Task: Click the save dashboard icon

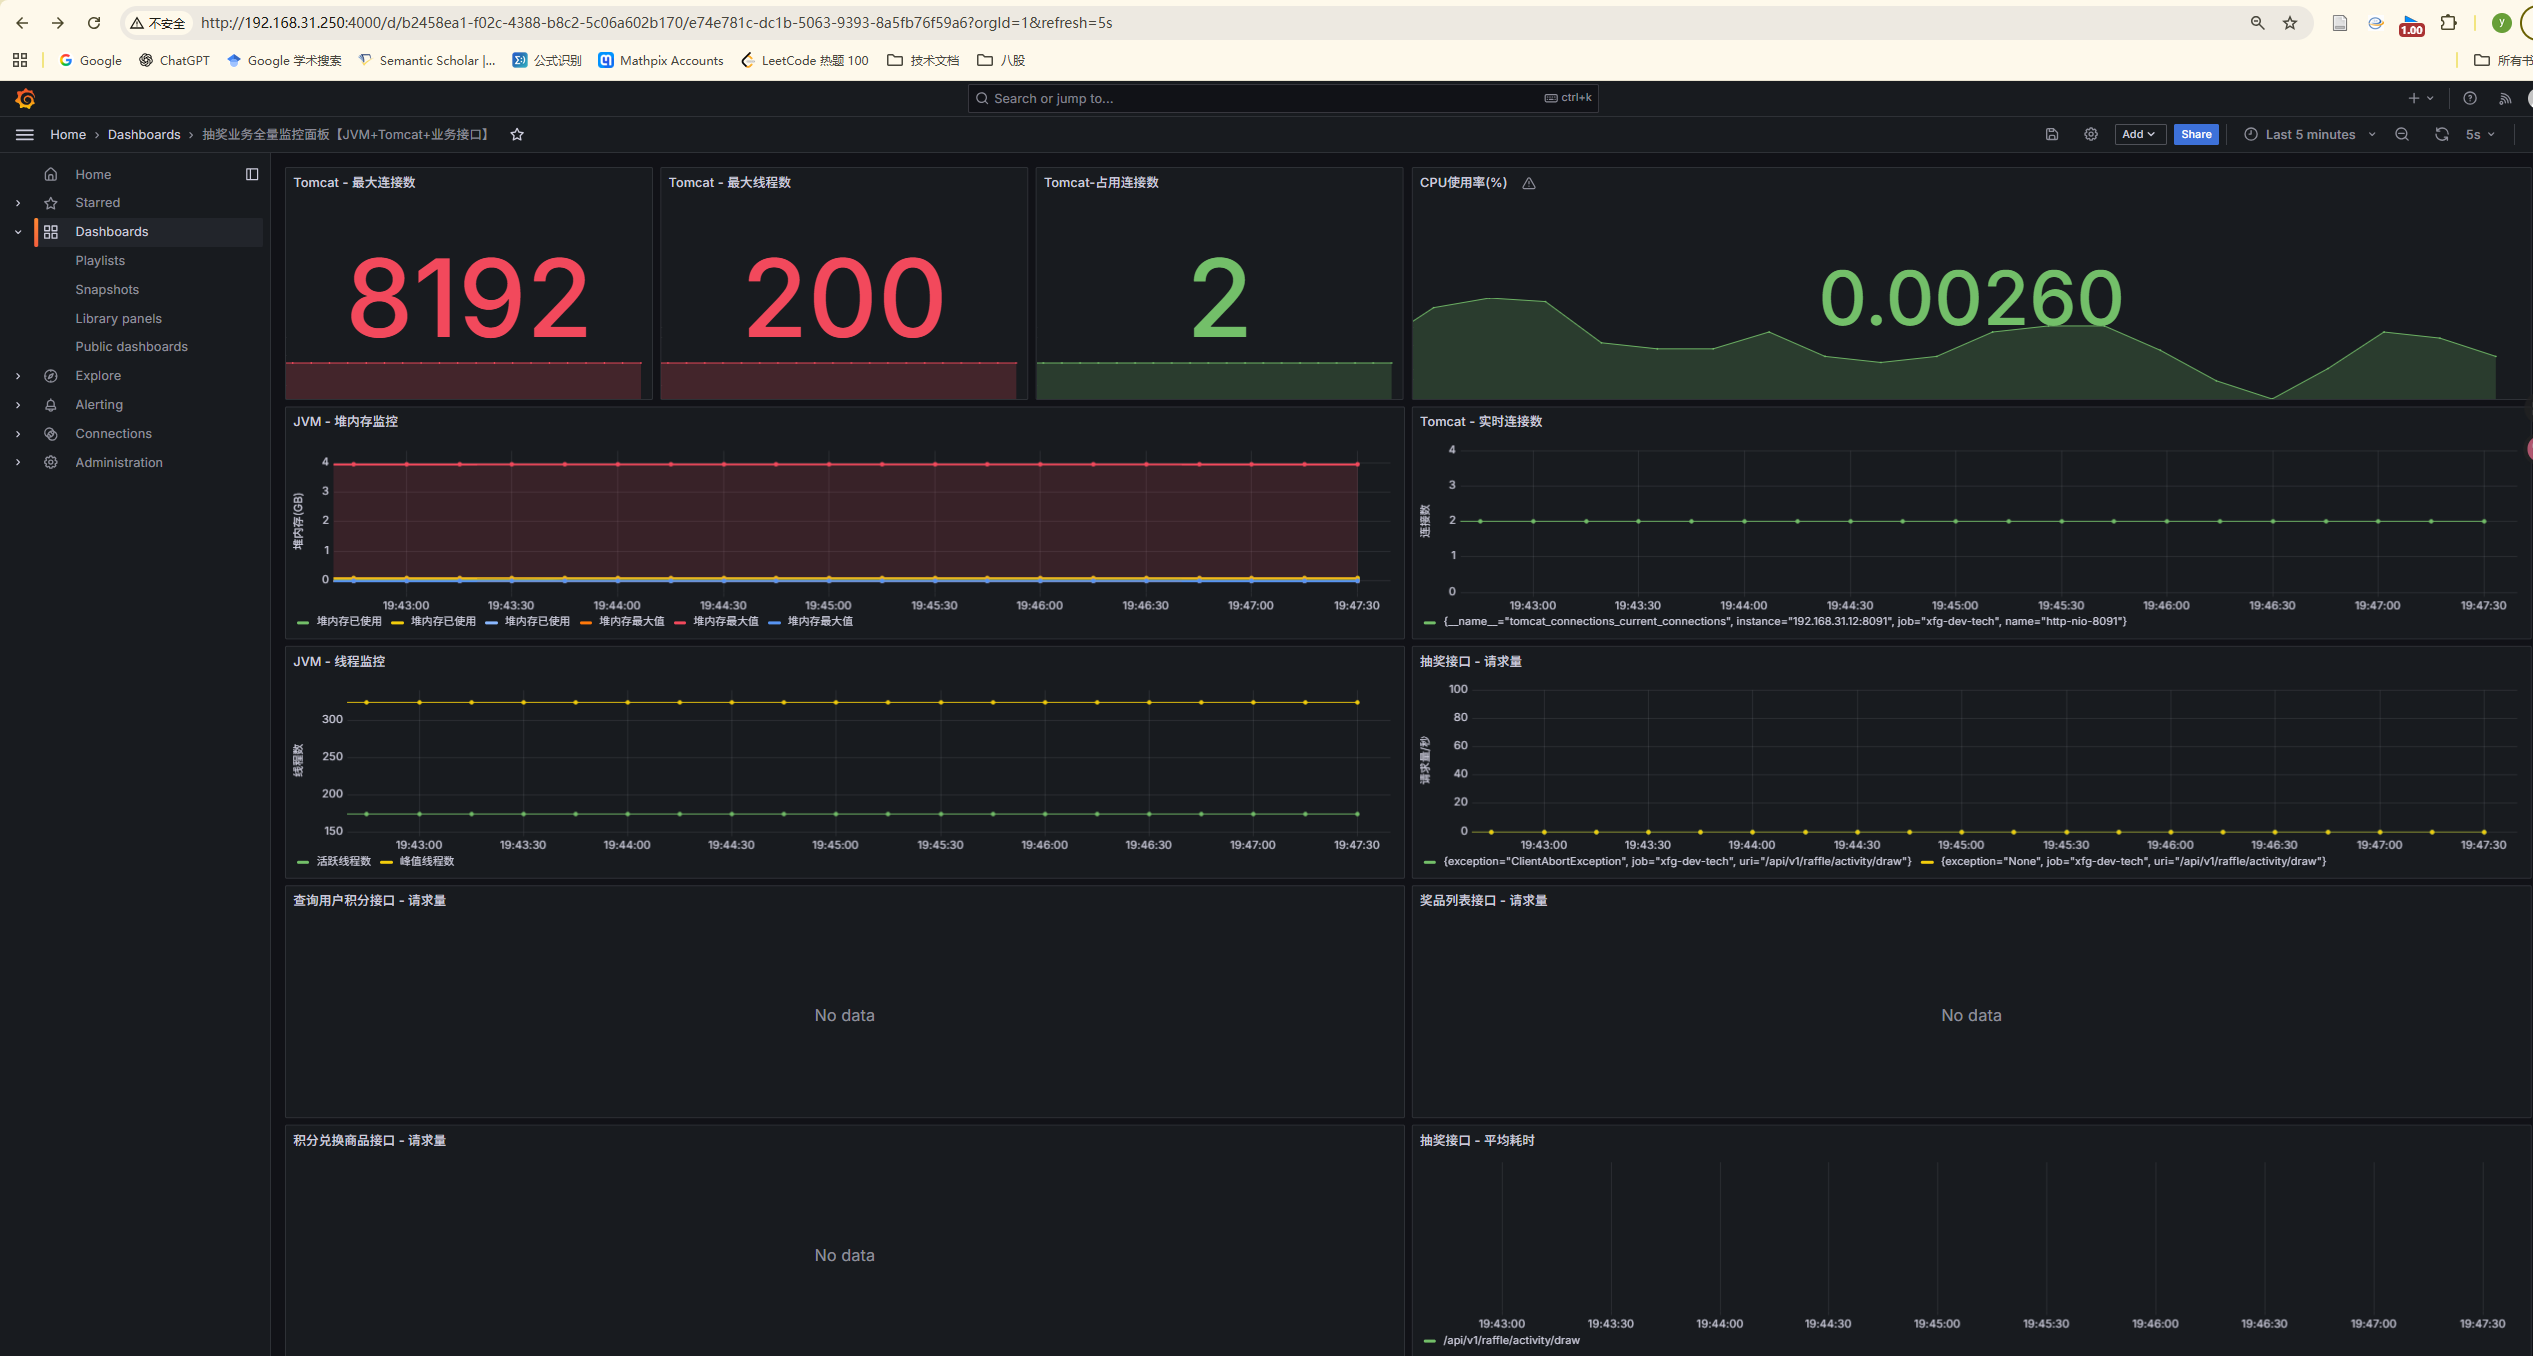Action: (2051, 134)
